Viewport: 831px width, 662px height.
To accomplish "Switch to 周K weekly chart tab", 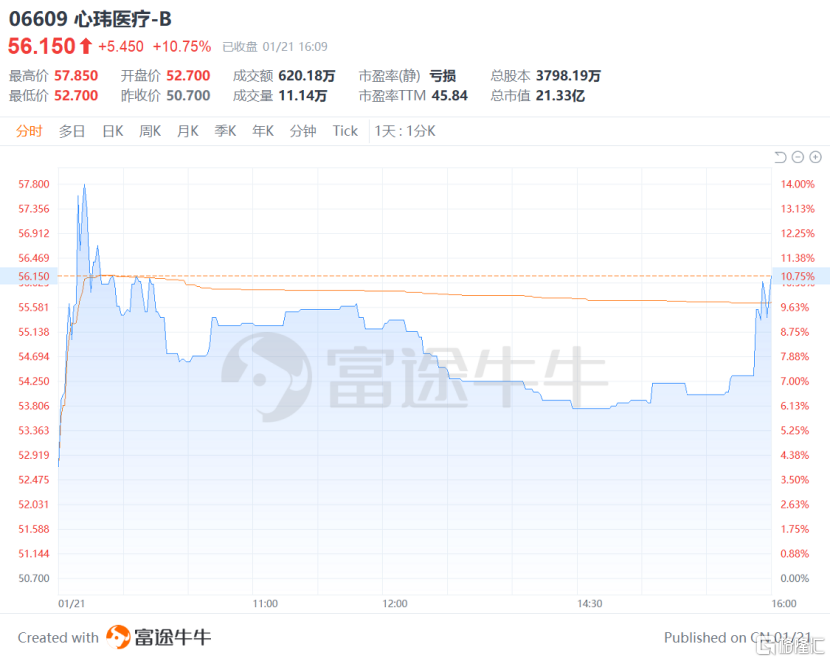I will pos(150,131).
